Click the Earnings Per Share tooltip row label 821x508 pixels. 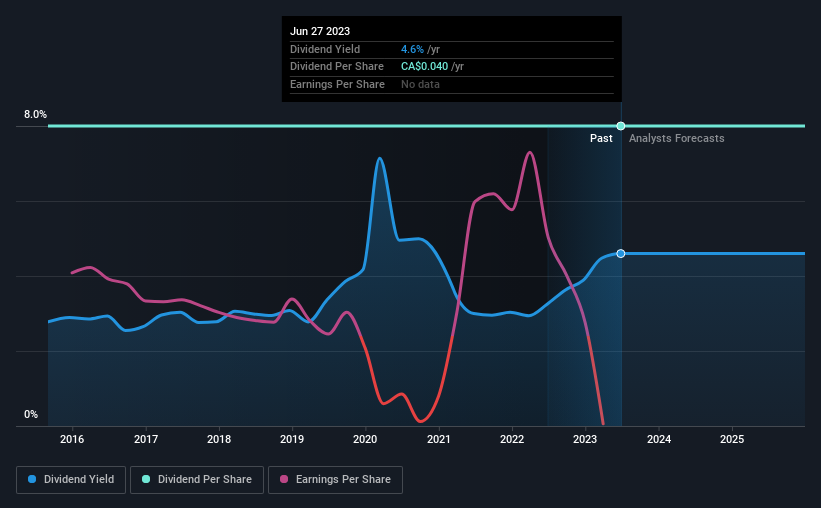coord(337,84)
